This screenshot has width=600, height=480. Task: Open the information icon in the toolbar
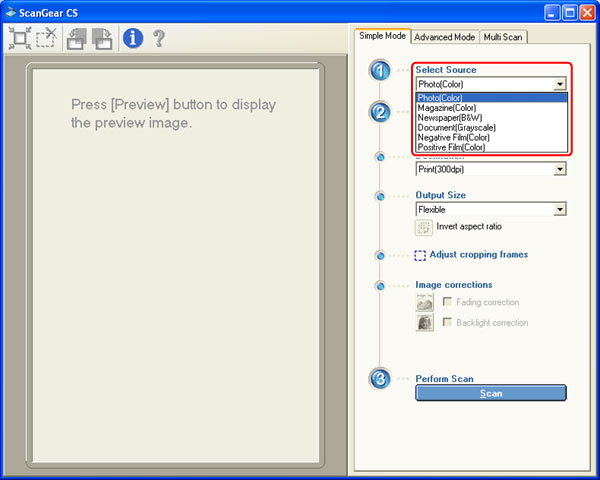click(x=133, y=38)
